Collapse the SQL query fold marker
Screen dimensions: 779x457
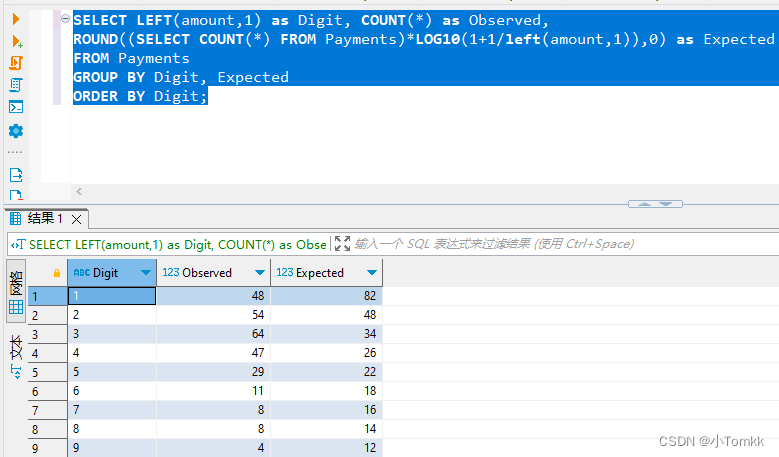[66, 19]
